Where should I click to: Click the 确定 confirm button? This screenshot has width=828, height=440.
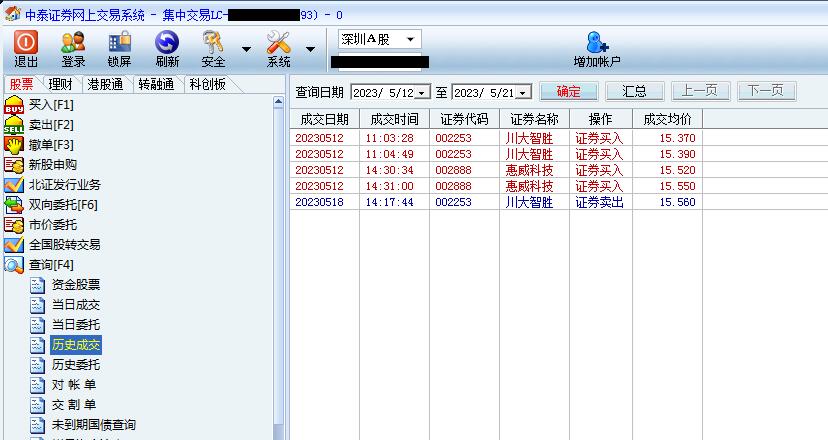569,91
